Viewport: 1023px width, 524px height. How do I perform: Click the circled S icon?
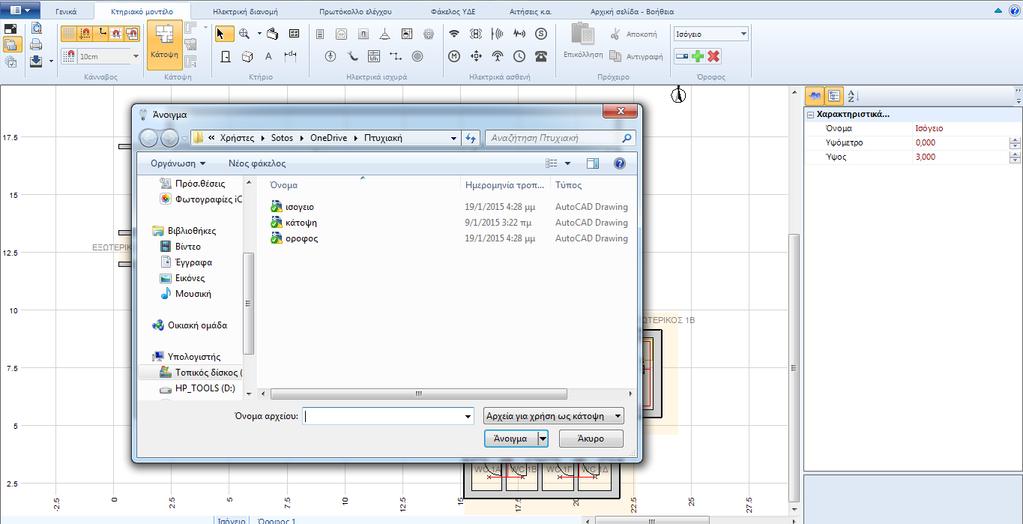541,34
